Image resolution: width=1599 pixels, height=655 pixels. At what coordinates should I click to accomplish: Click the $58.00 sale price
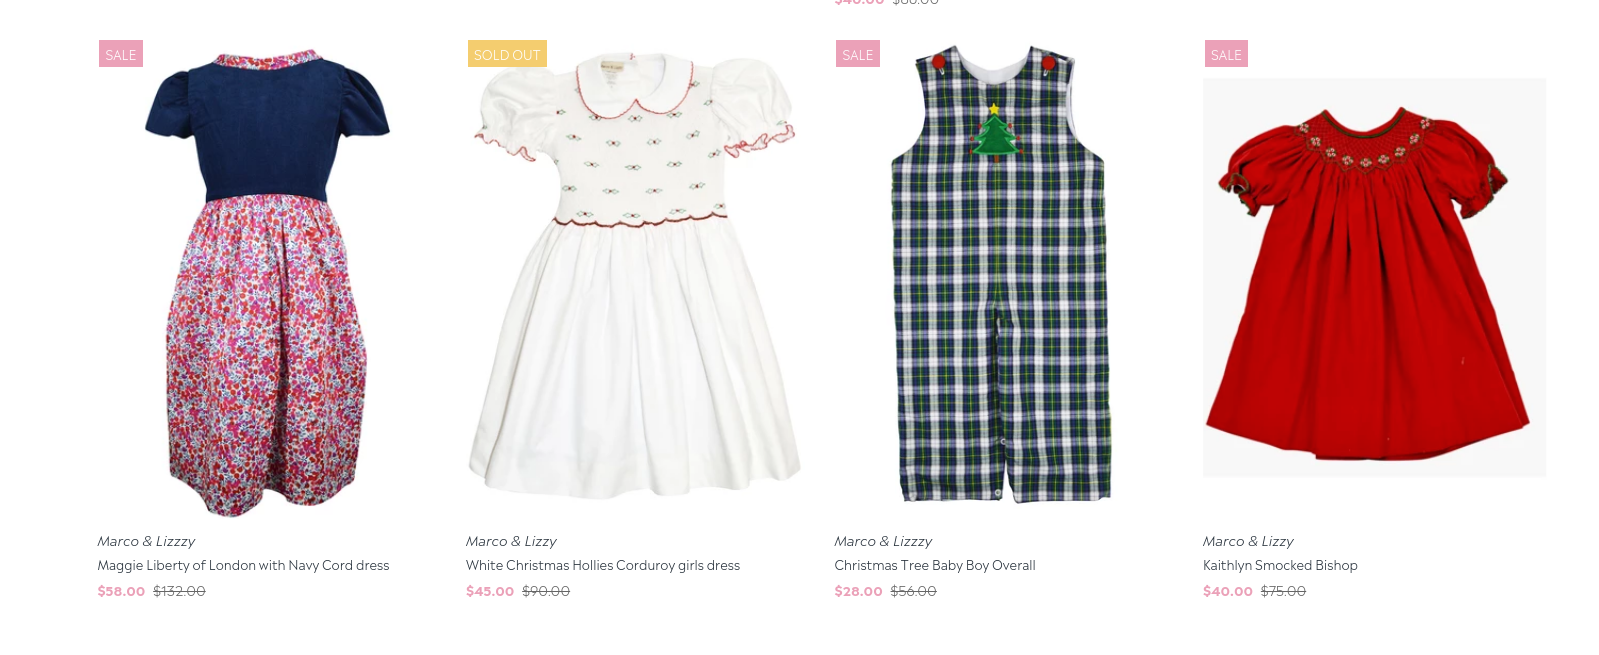tap(121, 590)
